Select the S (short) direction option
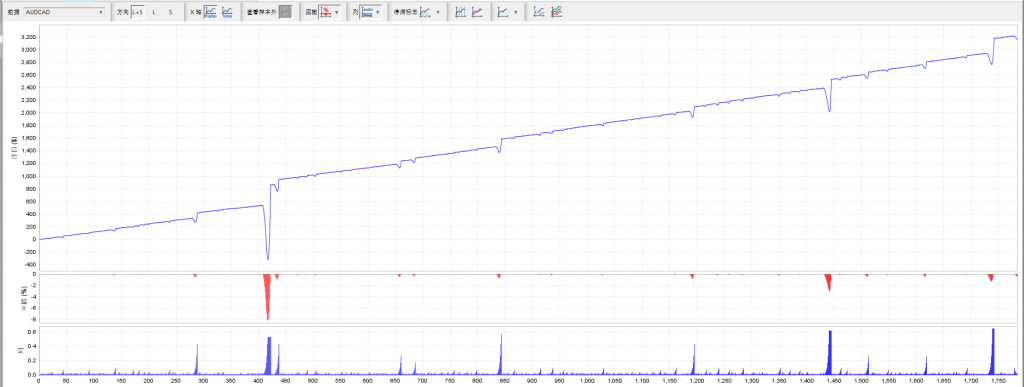 (x=170, y=12)
